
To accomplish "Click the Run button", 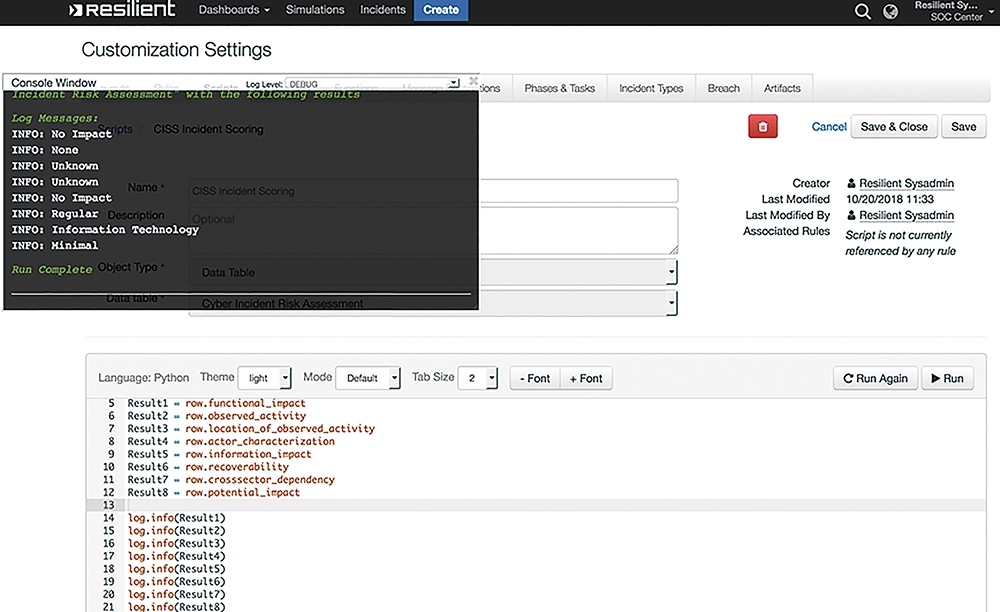I will pos(947,378).
